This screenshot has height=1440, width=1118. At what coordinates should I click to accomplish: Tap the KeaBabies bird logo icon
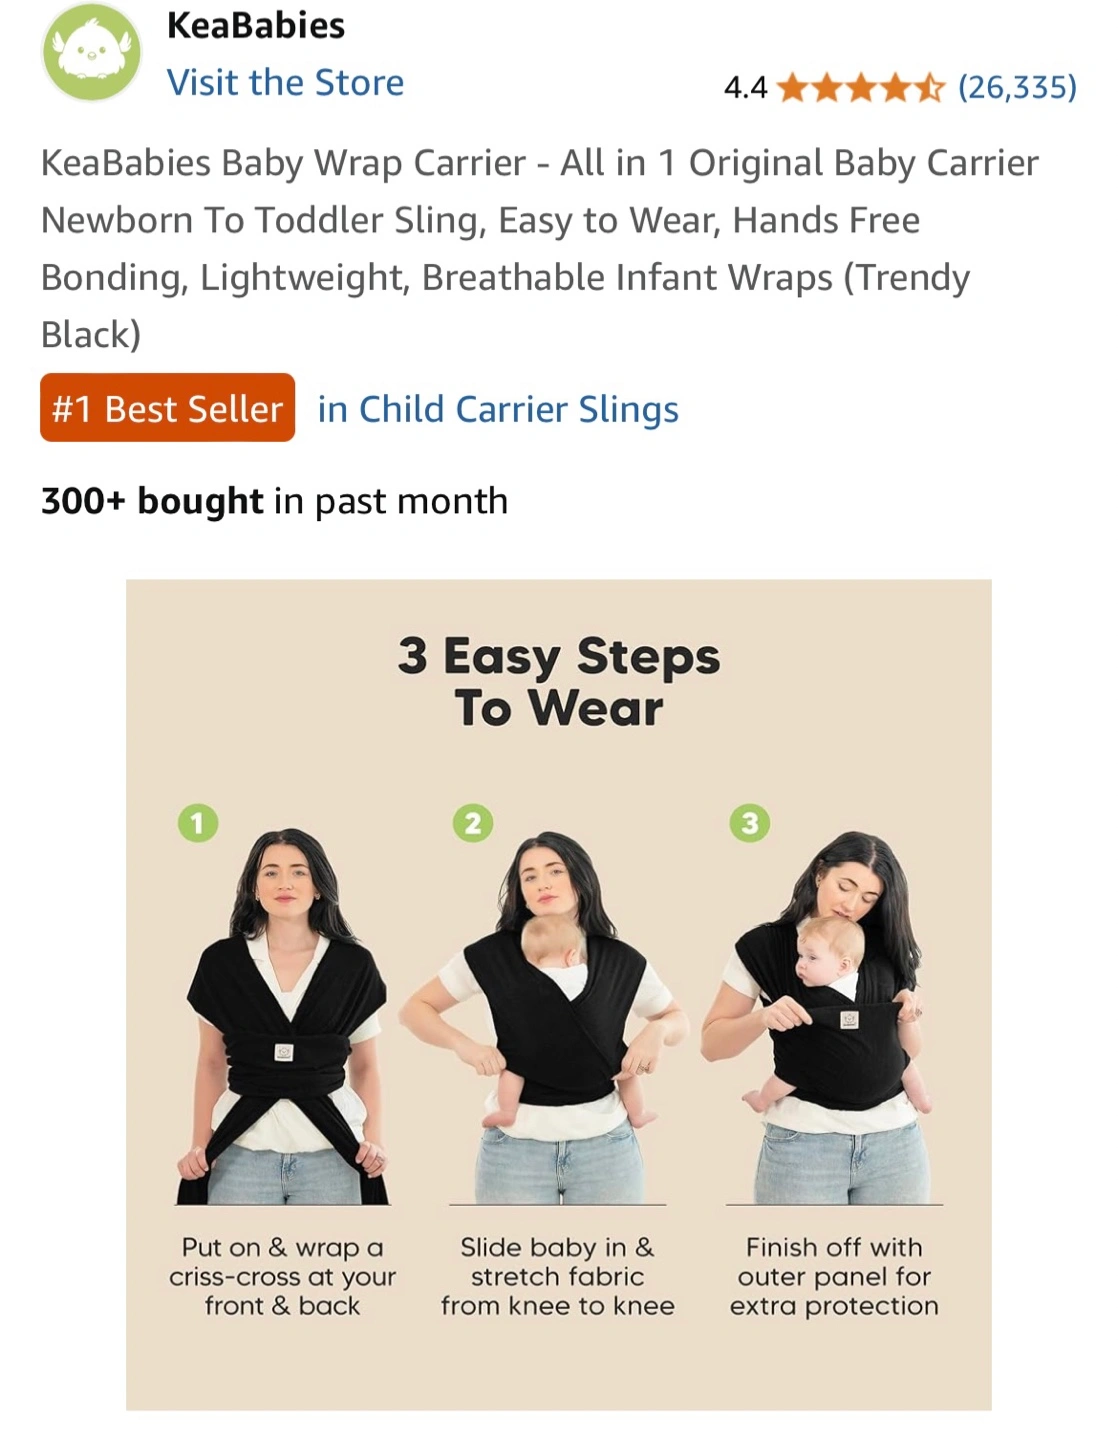click(x=92, y=52)
